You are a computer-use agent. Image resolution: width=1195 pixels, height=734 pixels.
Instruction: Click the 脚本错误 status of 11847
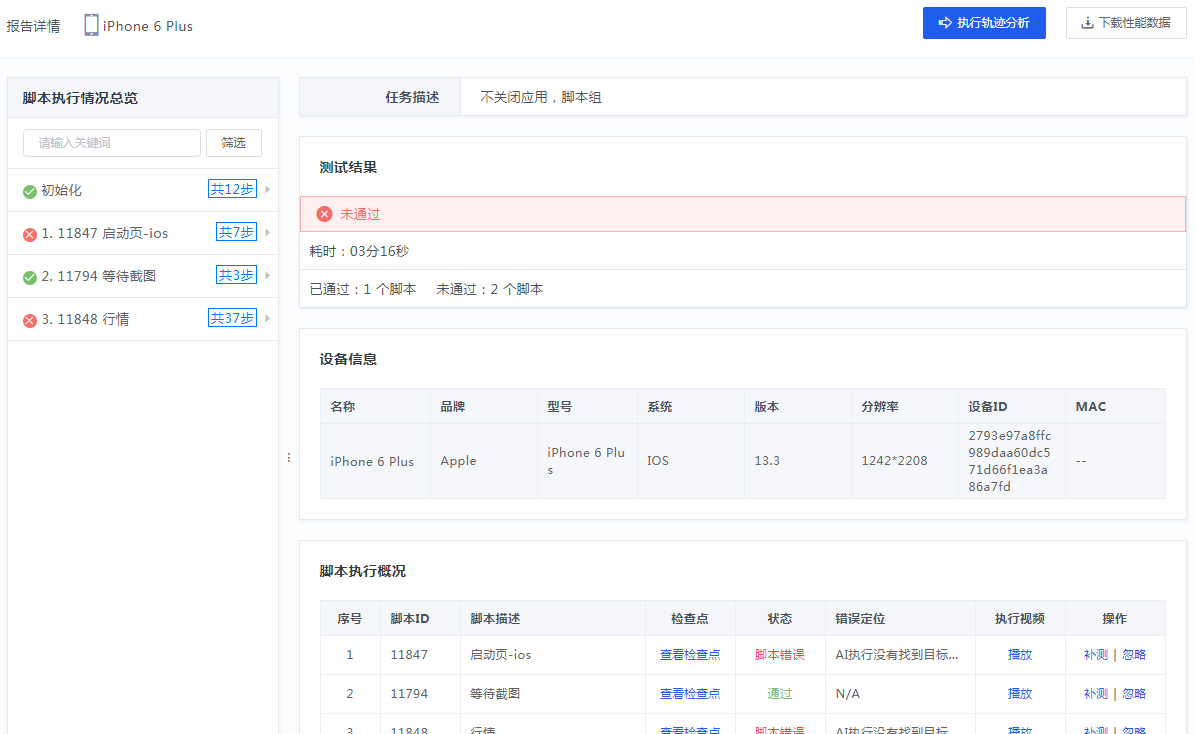780,655
